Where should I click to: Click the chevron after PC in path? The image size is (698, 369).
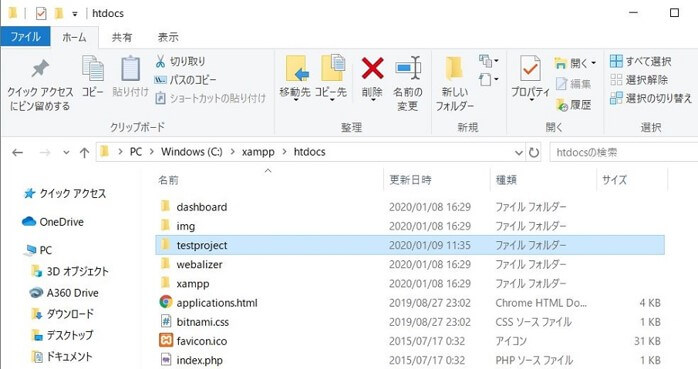coord(152,152)
